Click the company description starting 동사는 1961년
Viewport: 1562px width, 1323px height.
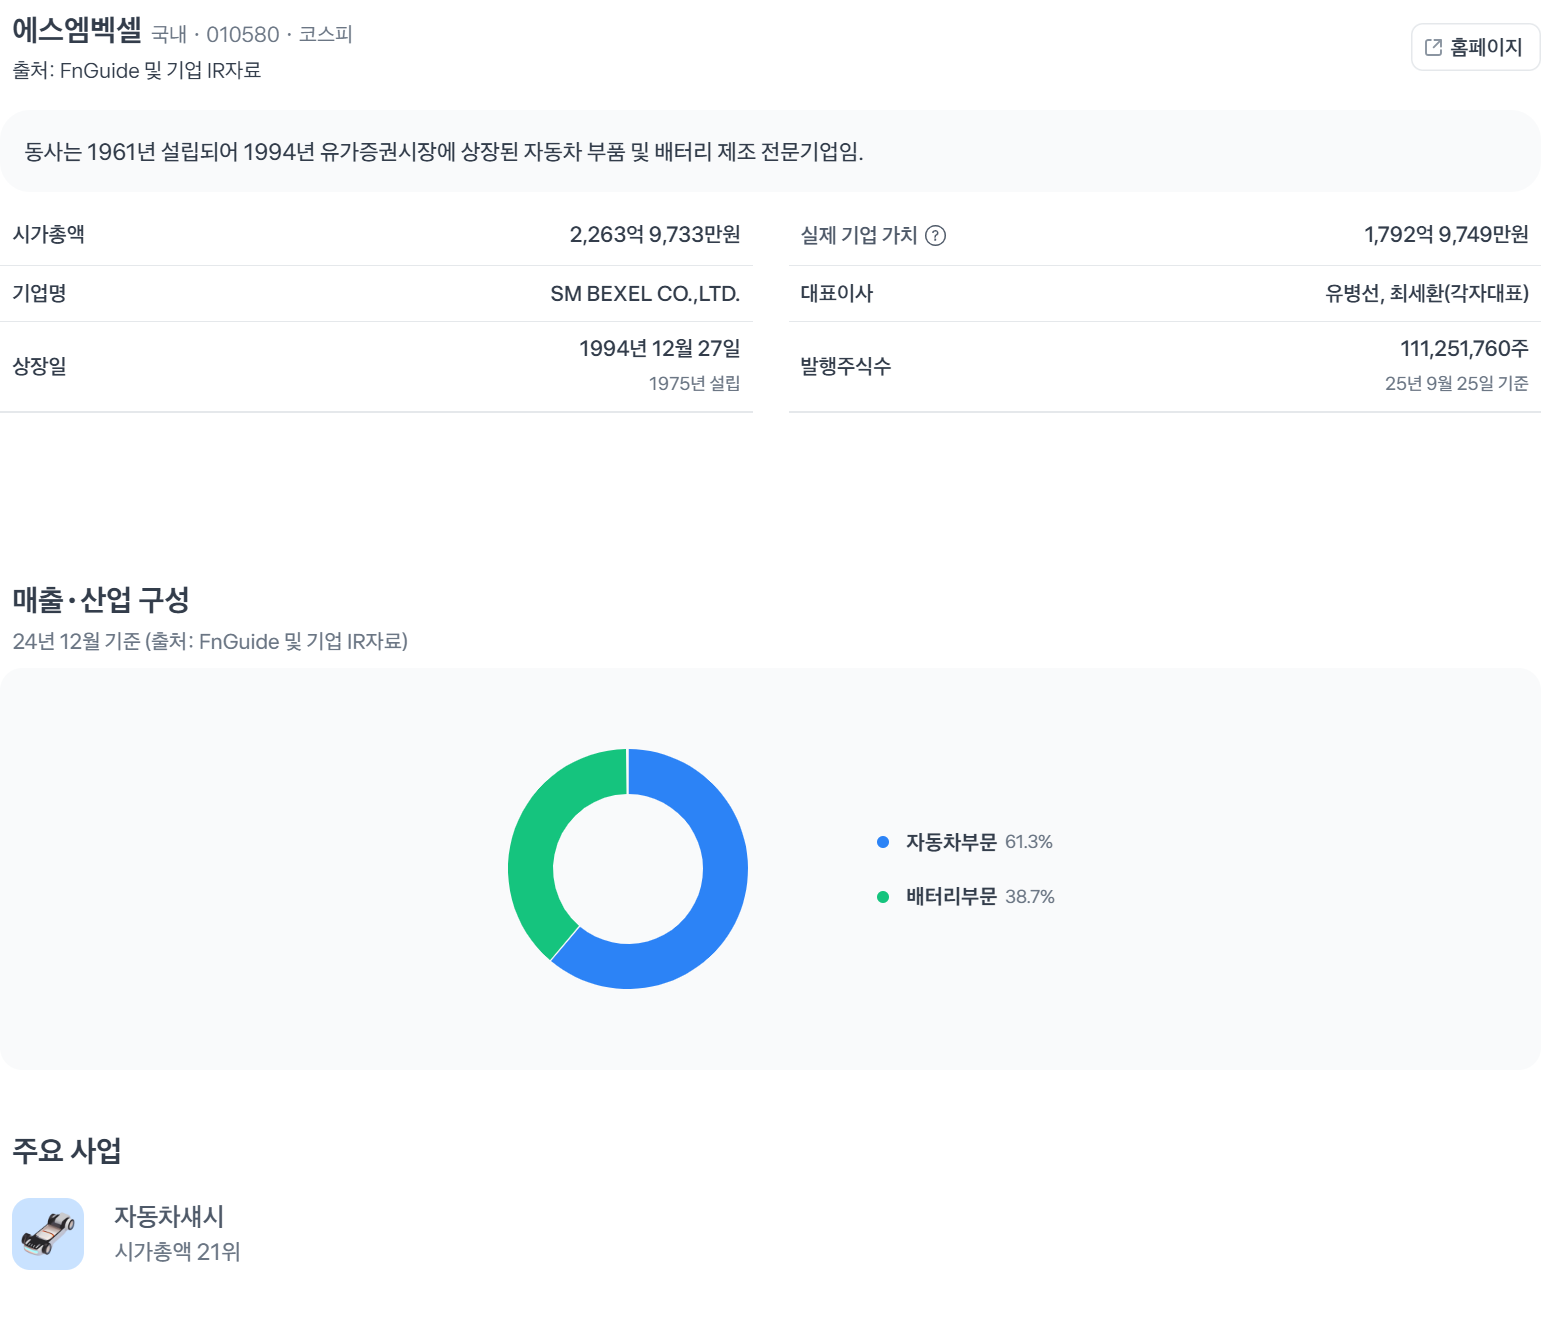pyautogui.click(x=444, y=152)
